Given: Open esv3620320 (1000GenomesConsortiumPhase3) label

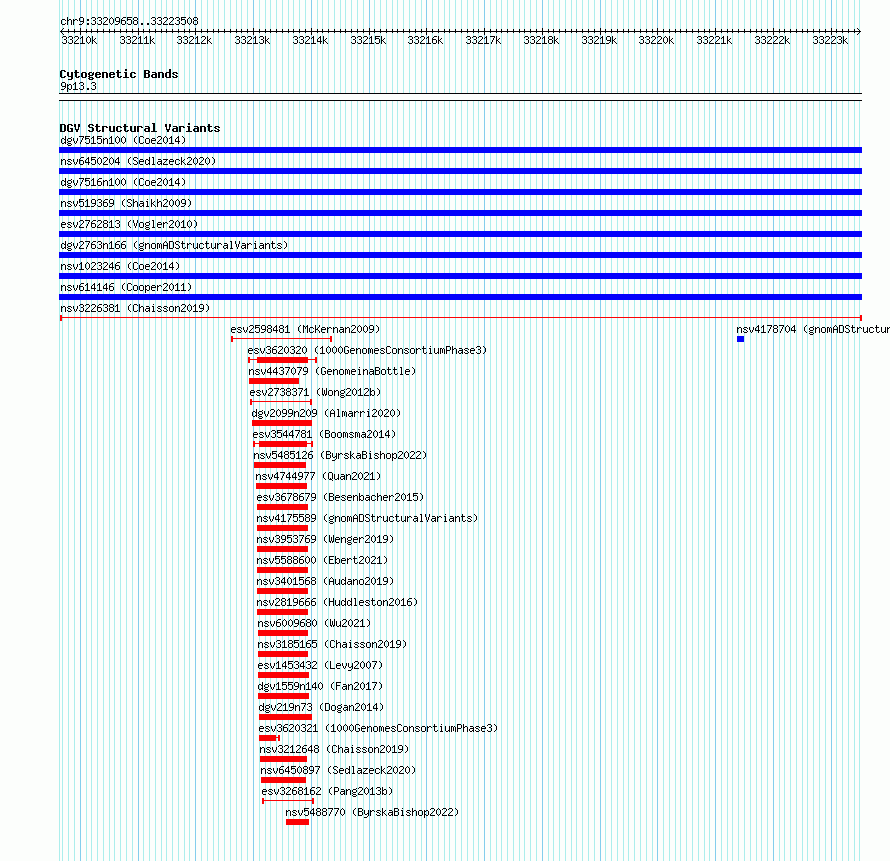Looking at the screenshot, I should (x=367, y=350).
